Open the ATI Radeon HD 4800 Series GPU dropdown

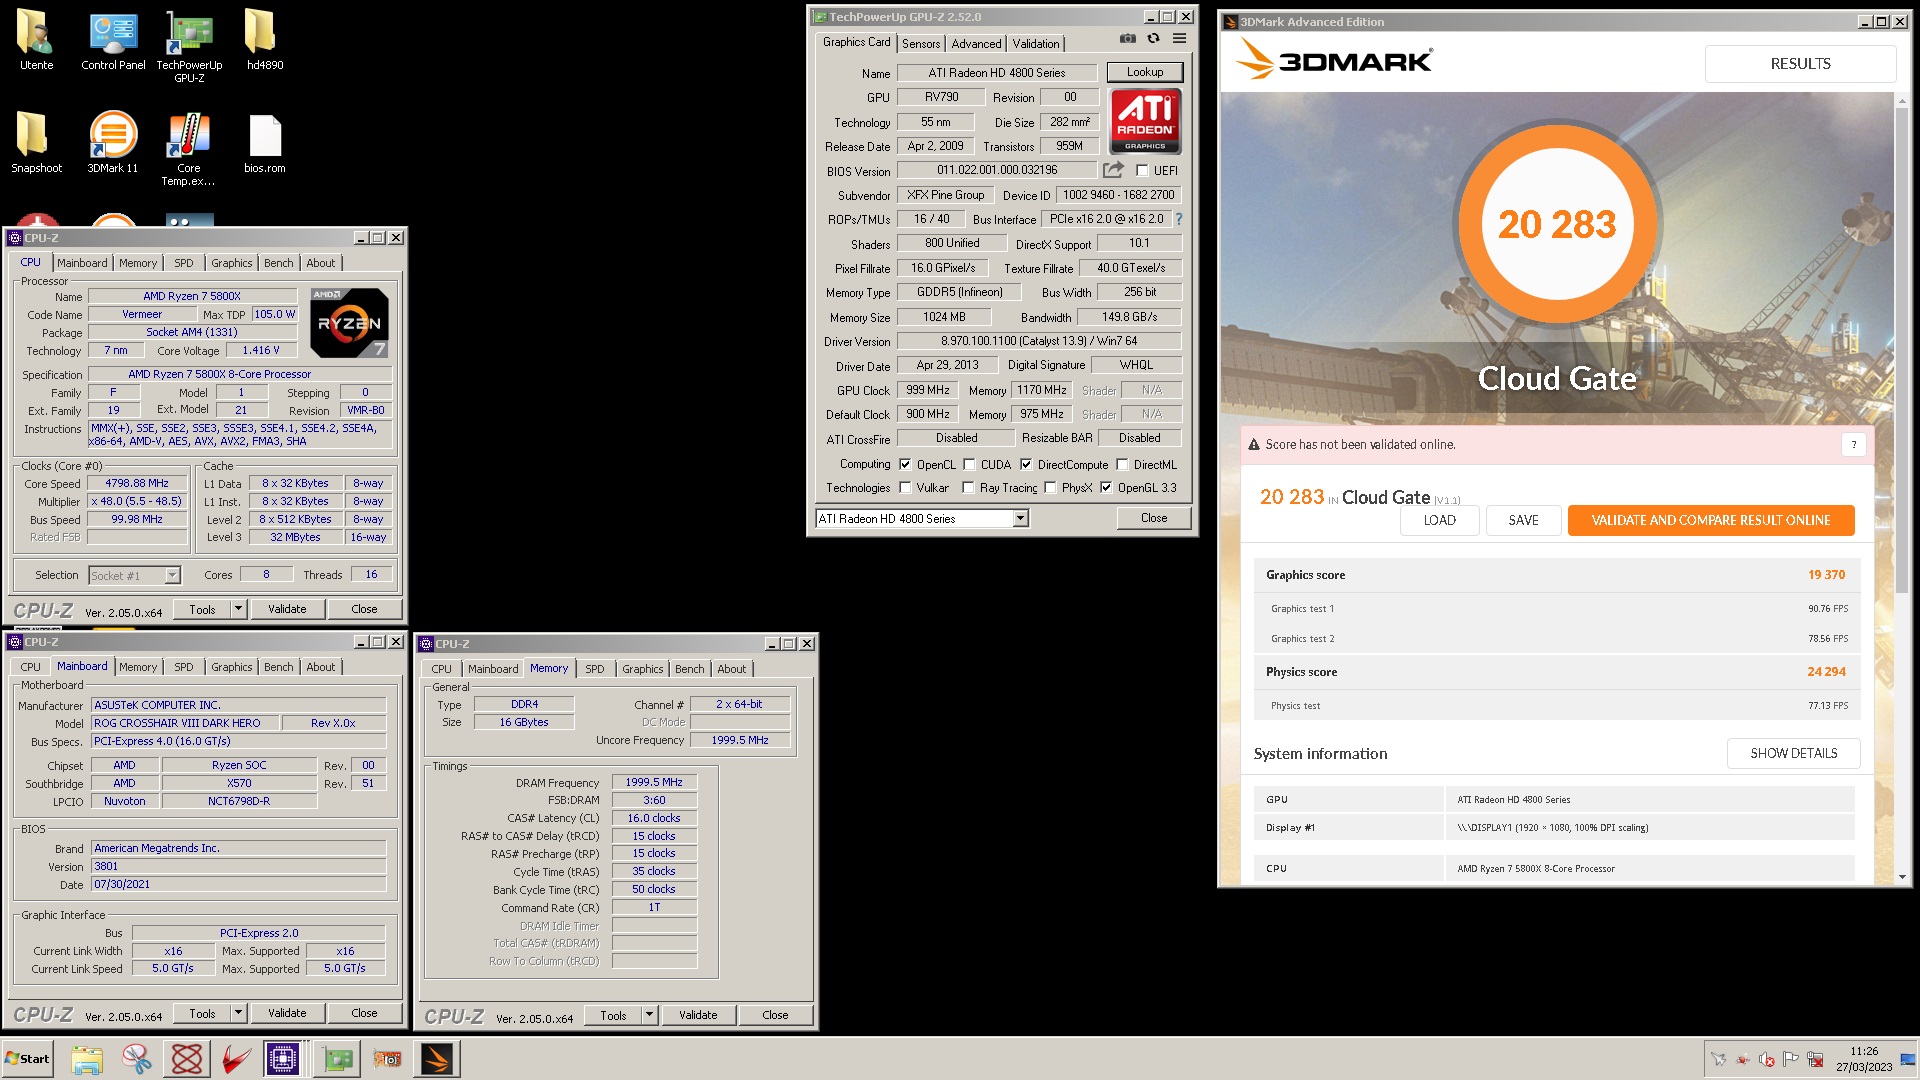click(x=1020, y=518)
